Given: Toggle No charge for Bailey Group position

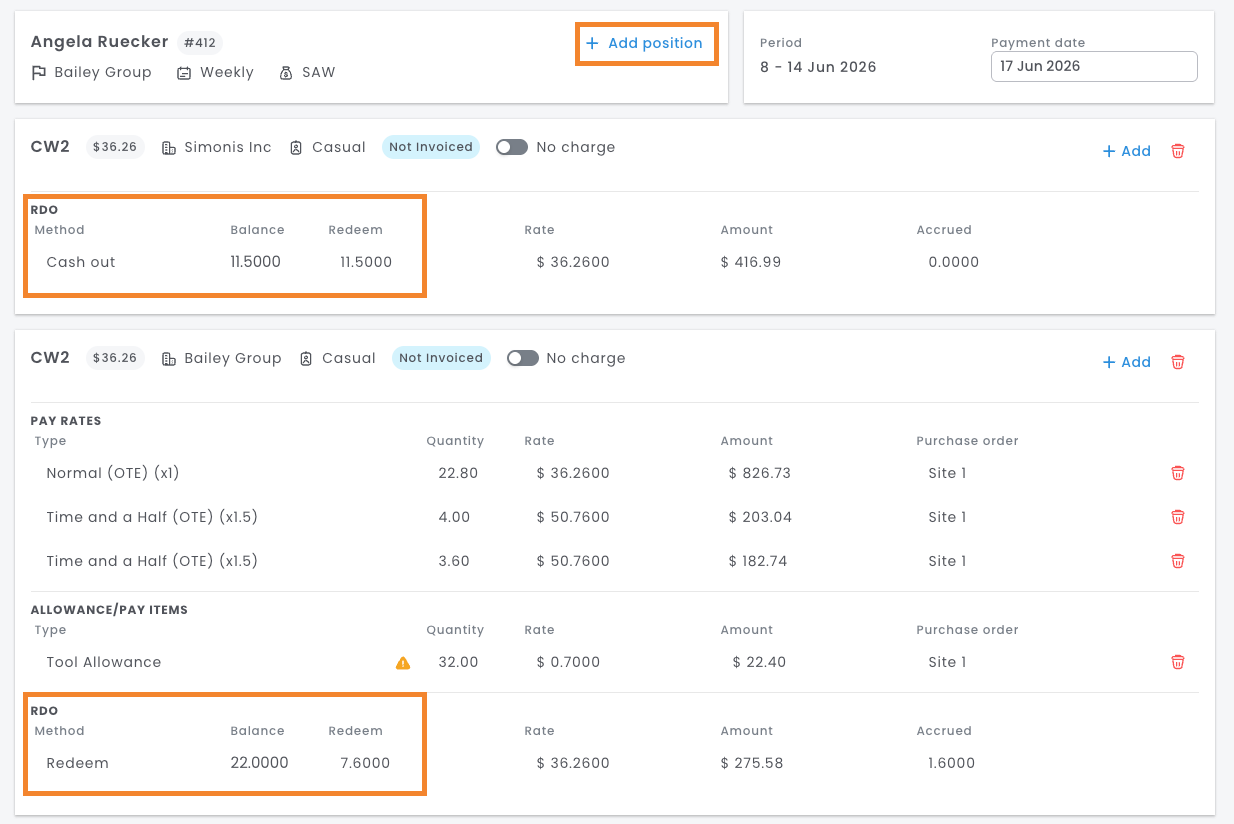Looking at the screenshot, I should pyautogui.click(x=522, y=358).
